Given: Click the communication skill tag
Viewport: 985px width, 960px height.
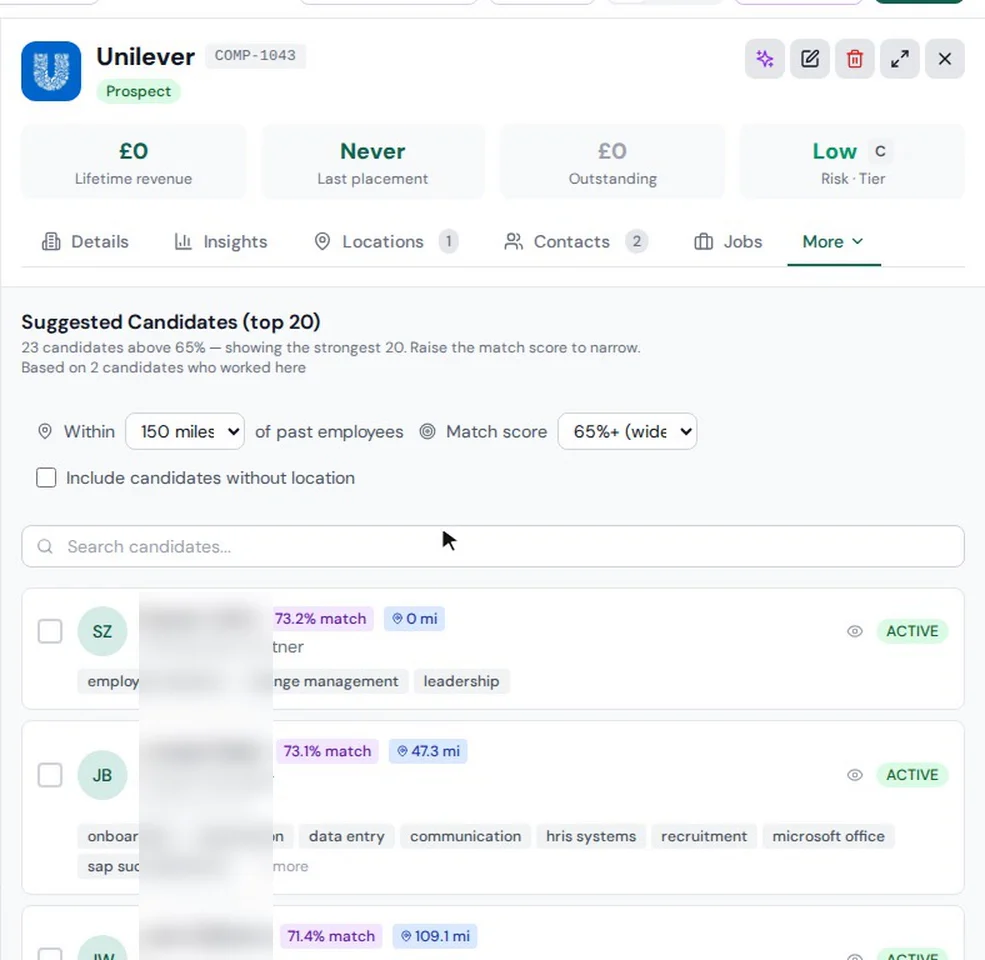Looking at the screenshot, I should pyautogui.click(x=465, y=837).
